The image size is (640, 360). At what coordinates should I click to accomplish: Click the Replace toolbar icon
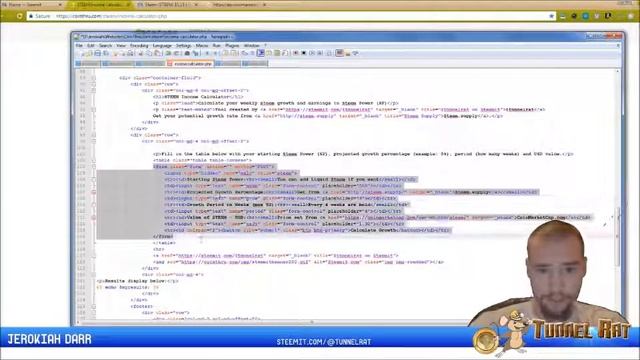(196, 53)
